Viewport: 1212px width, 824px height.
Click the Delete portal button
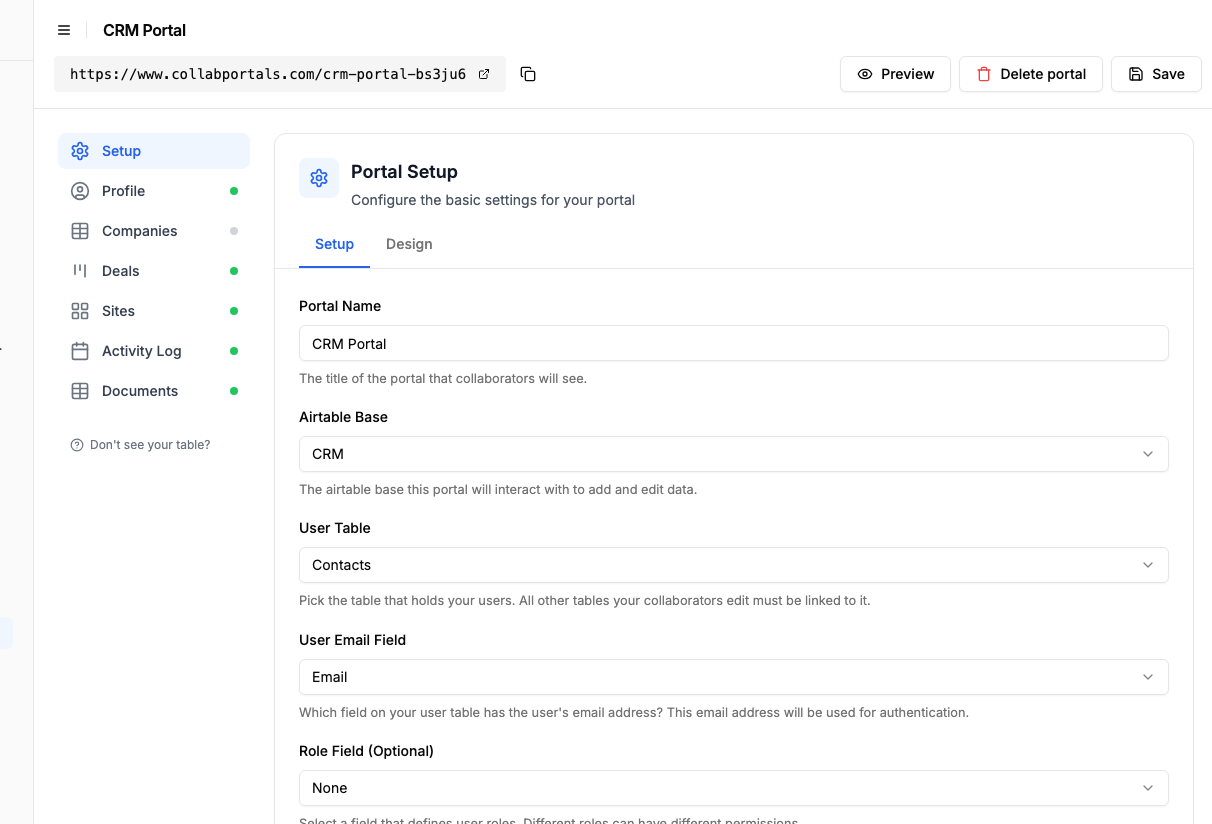click(1031, 74)
